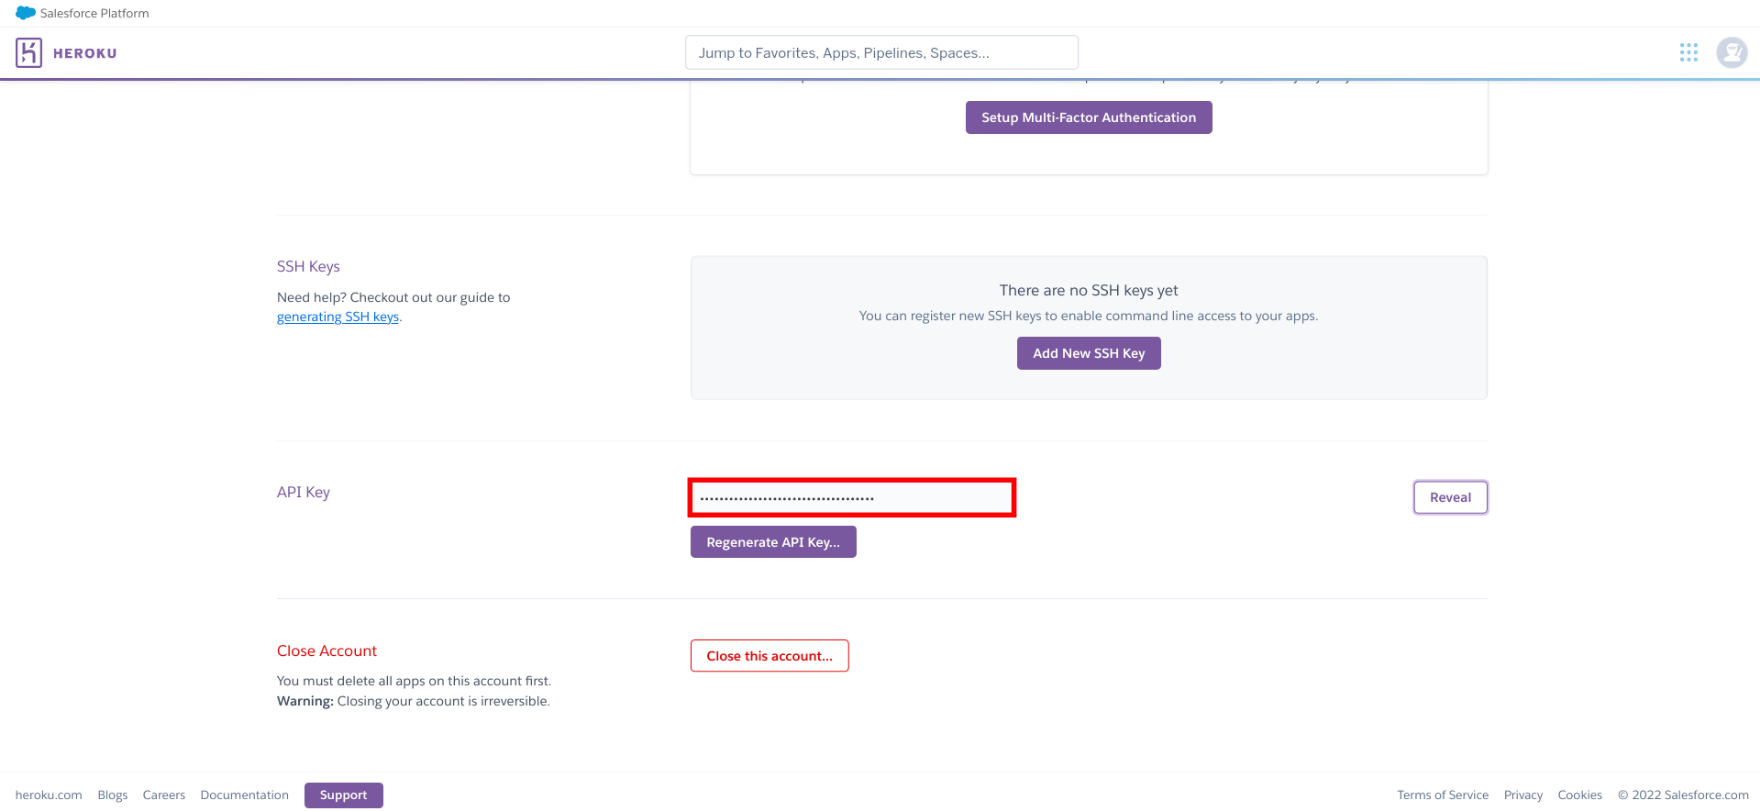Click the Close Account heading
1760x811 pixels.
click(326, 651)
